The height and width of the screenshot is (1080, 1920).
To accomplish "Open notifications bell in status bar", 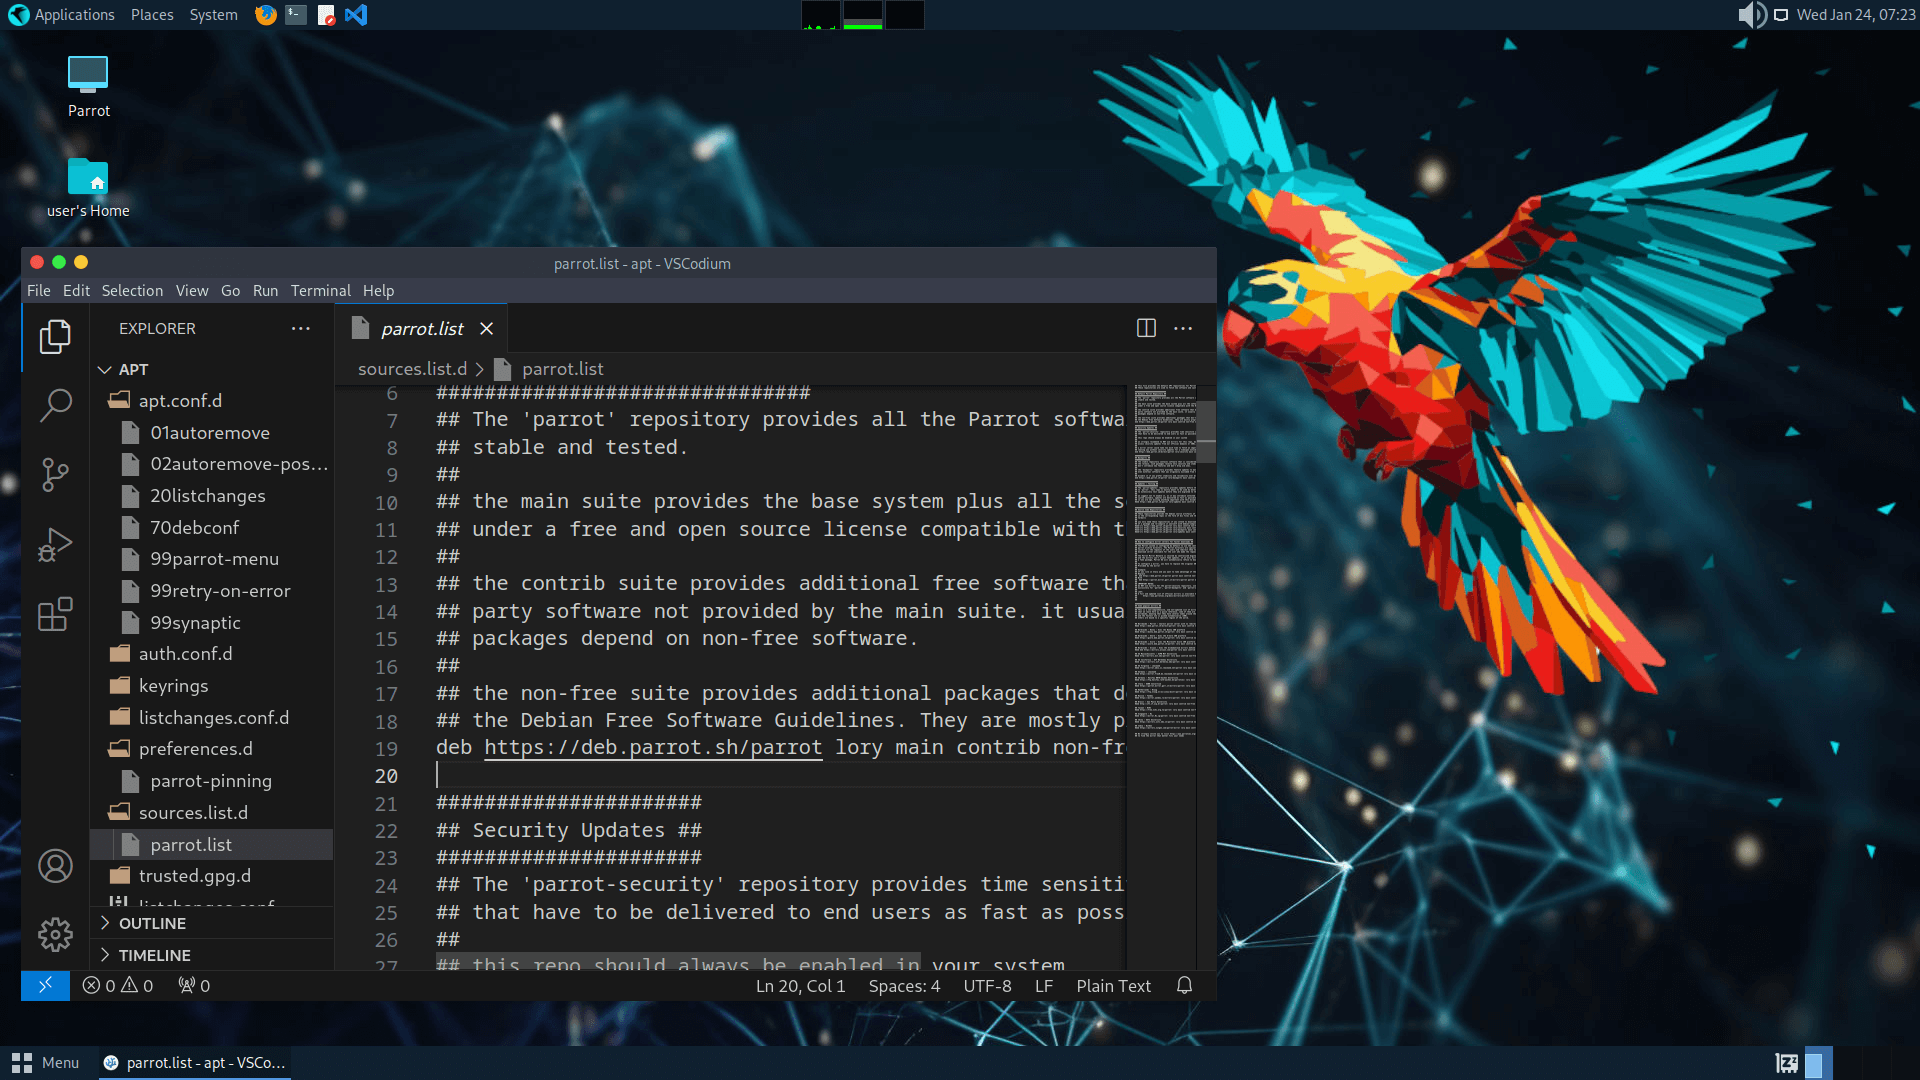I will click(1184, 986).
